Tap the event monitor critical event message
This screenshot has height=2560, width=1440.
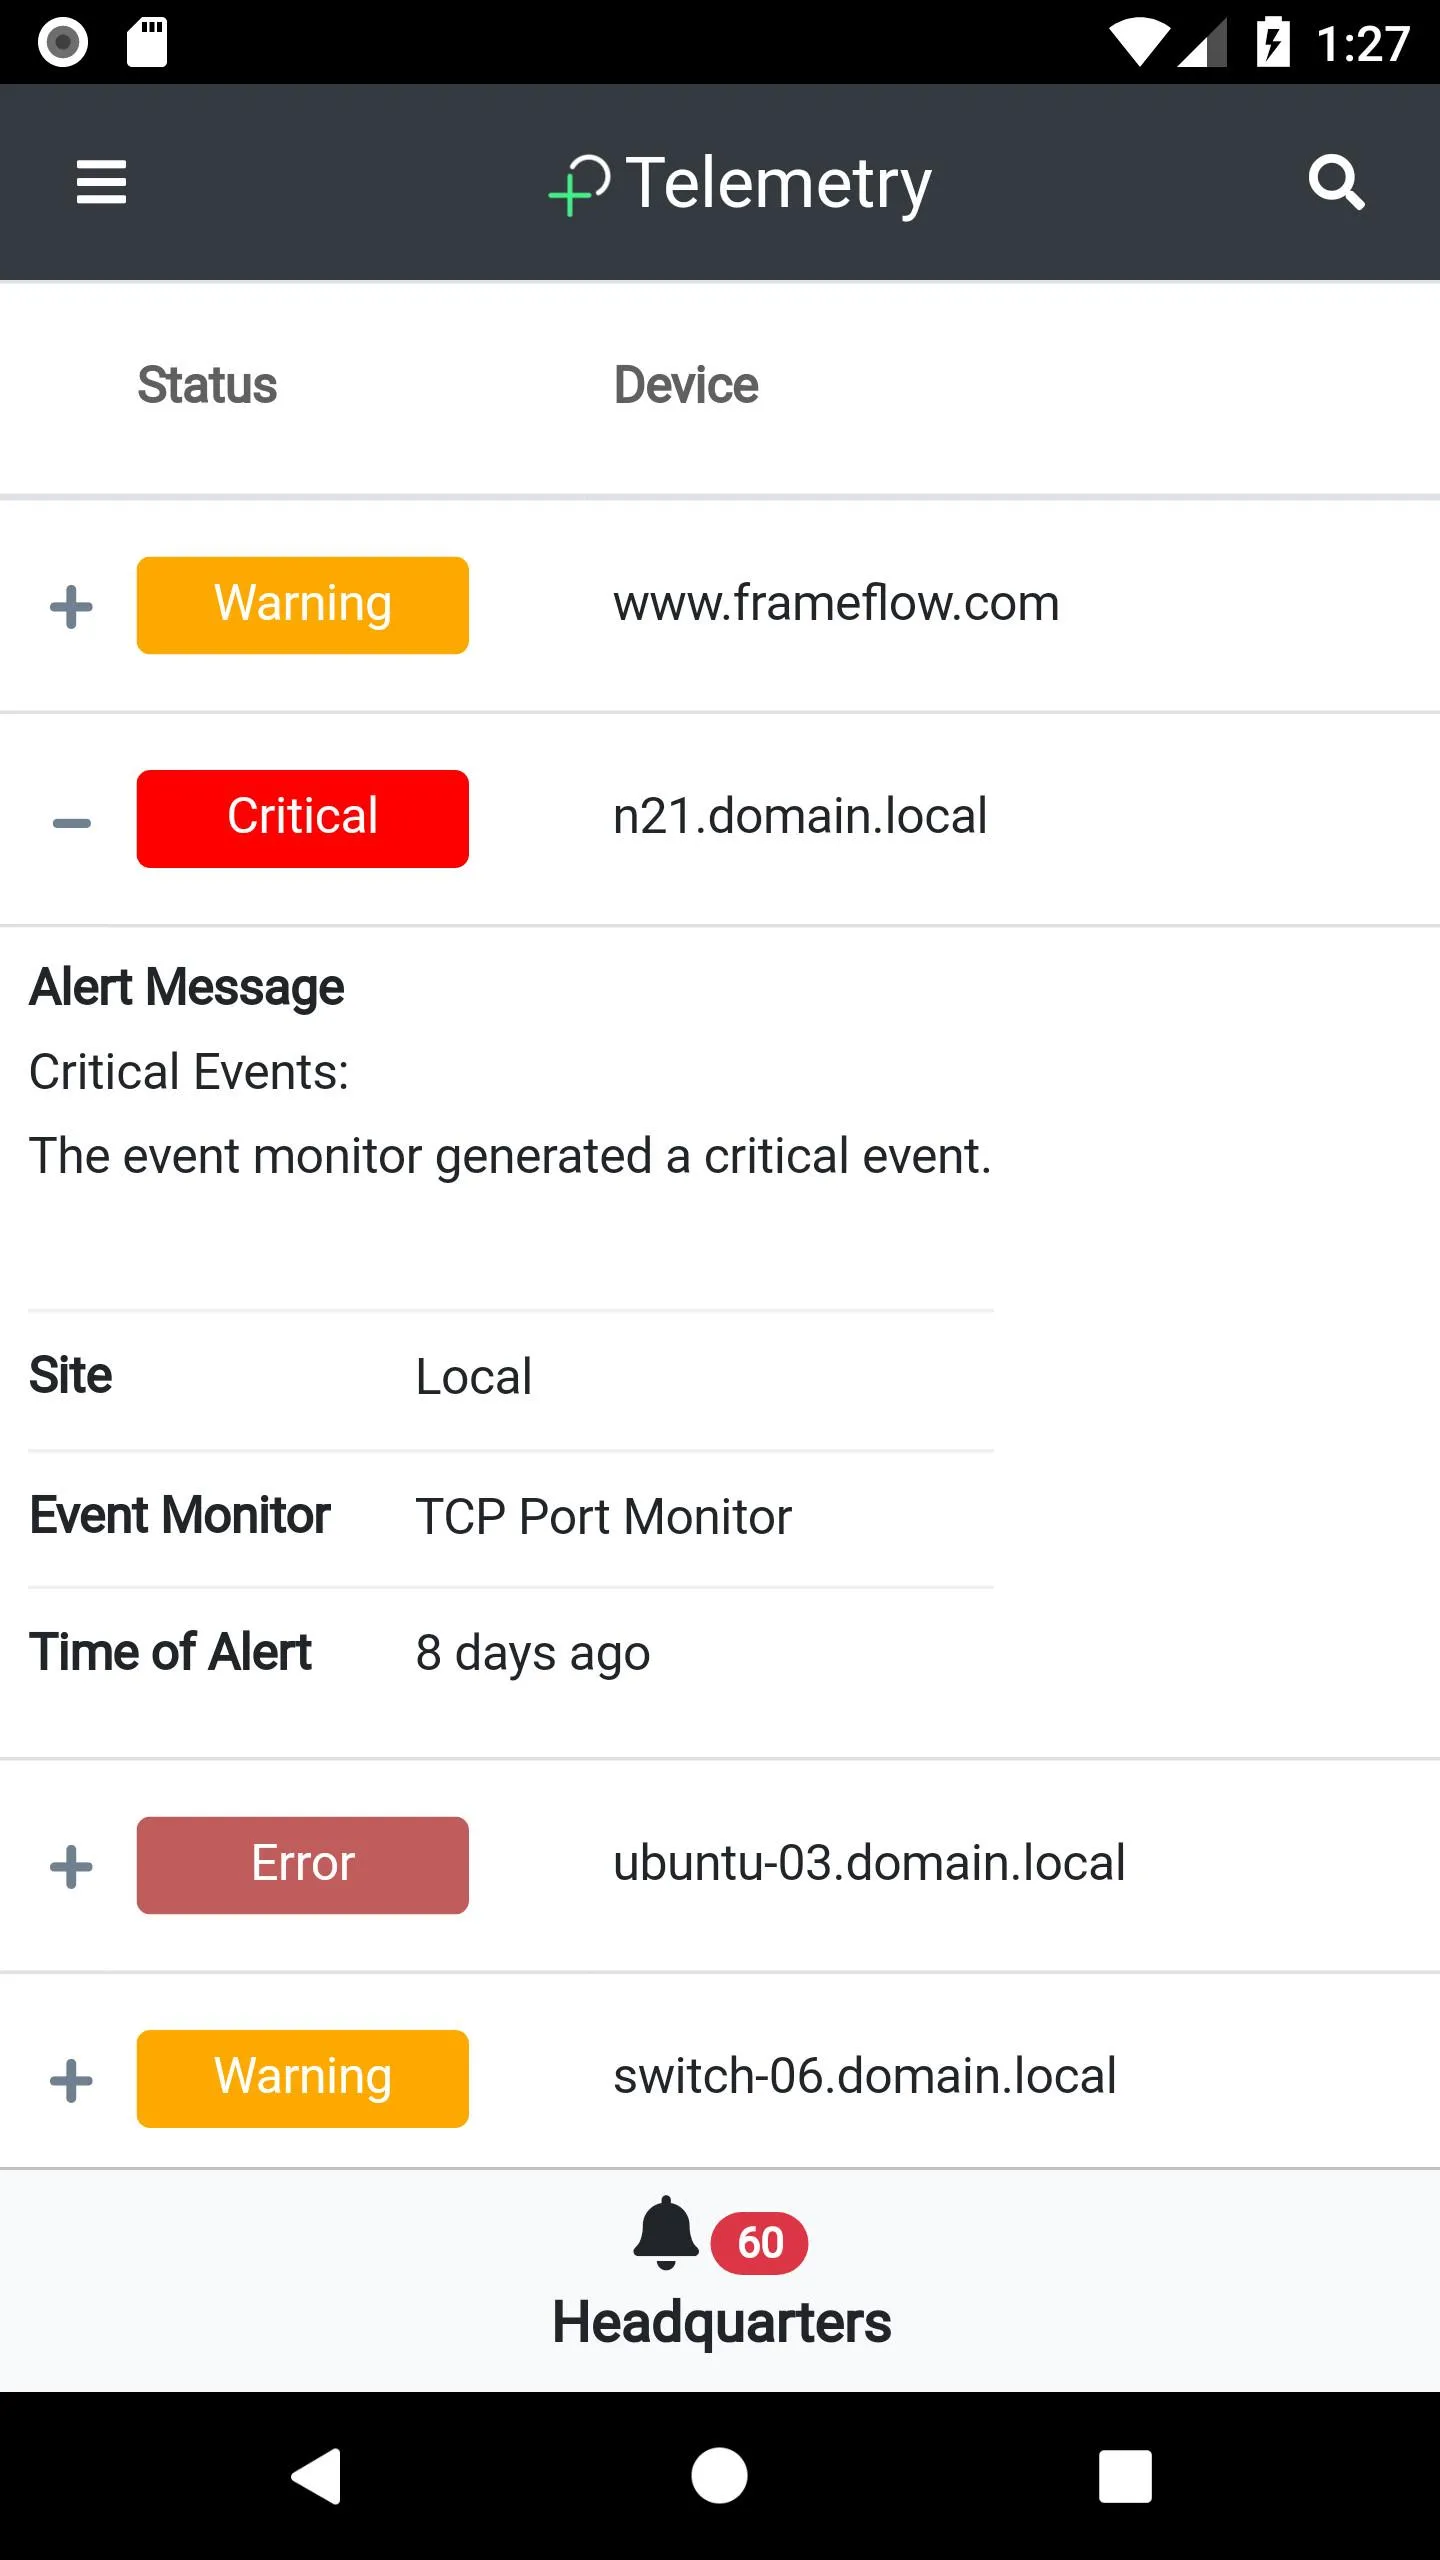(510, 1157)
